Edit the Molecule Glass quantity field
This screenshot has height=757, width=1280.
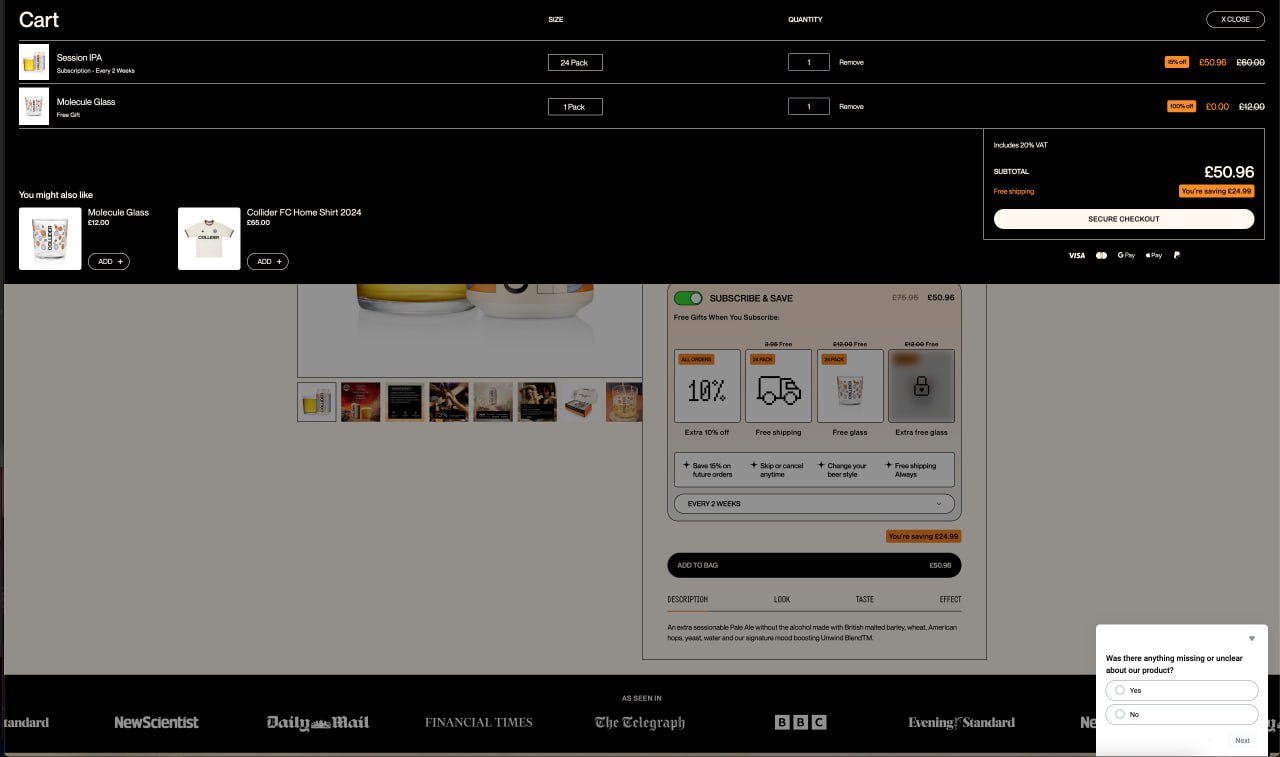(x=809, y=106)
